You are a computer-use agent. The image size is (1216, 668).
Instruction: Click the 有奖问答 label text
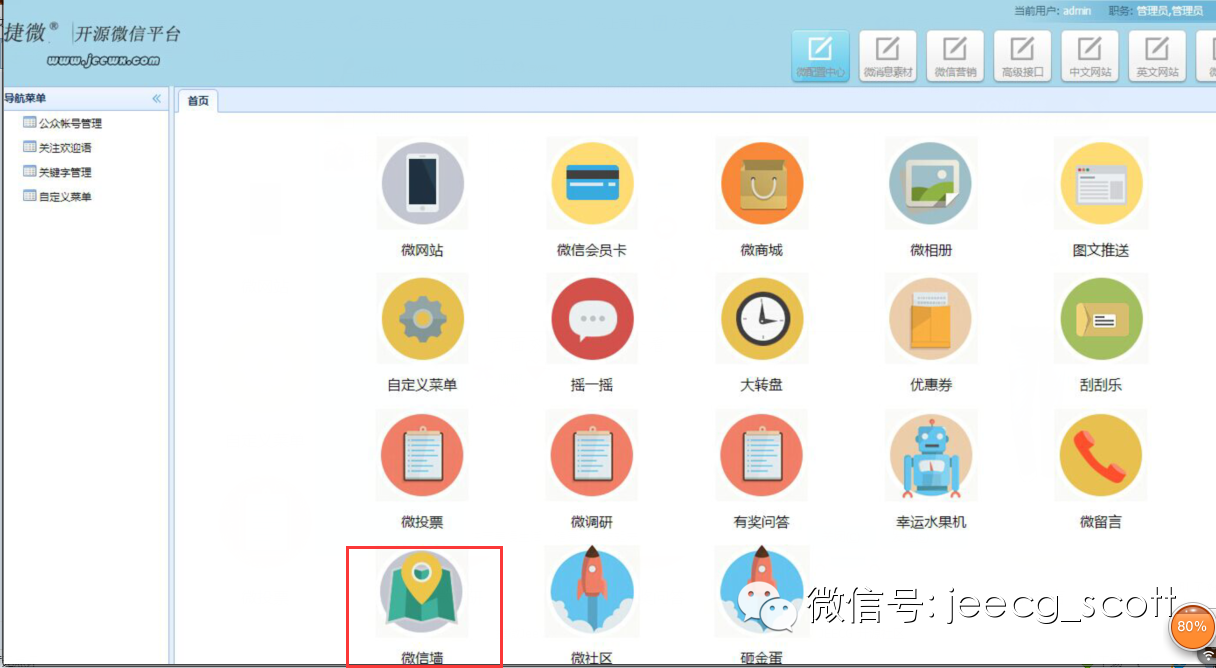(x=762, y=522)
